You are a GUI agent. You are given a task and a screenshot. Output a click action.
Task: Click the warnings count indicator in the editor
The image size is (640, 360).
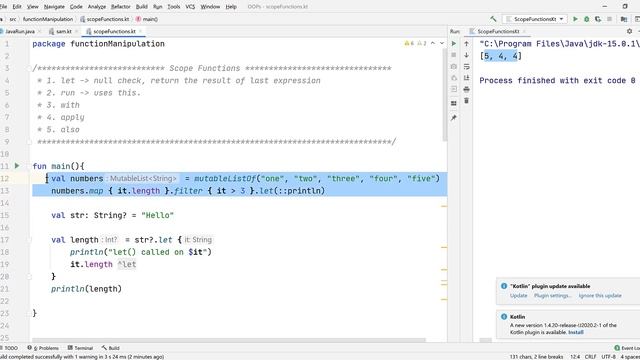[415, 43]
